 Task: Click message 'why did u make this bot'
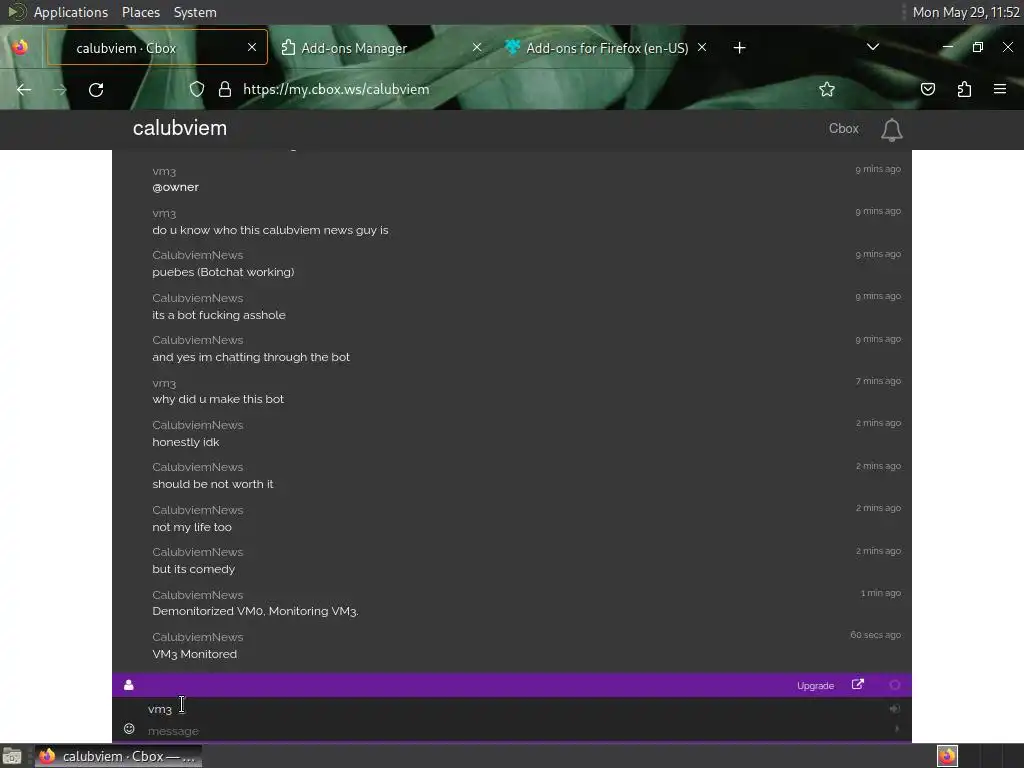coord(218,399)
